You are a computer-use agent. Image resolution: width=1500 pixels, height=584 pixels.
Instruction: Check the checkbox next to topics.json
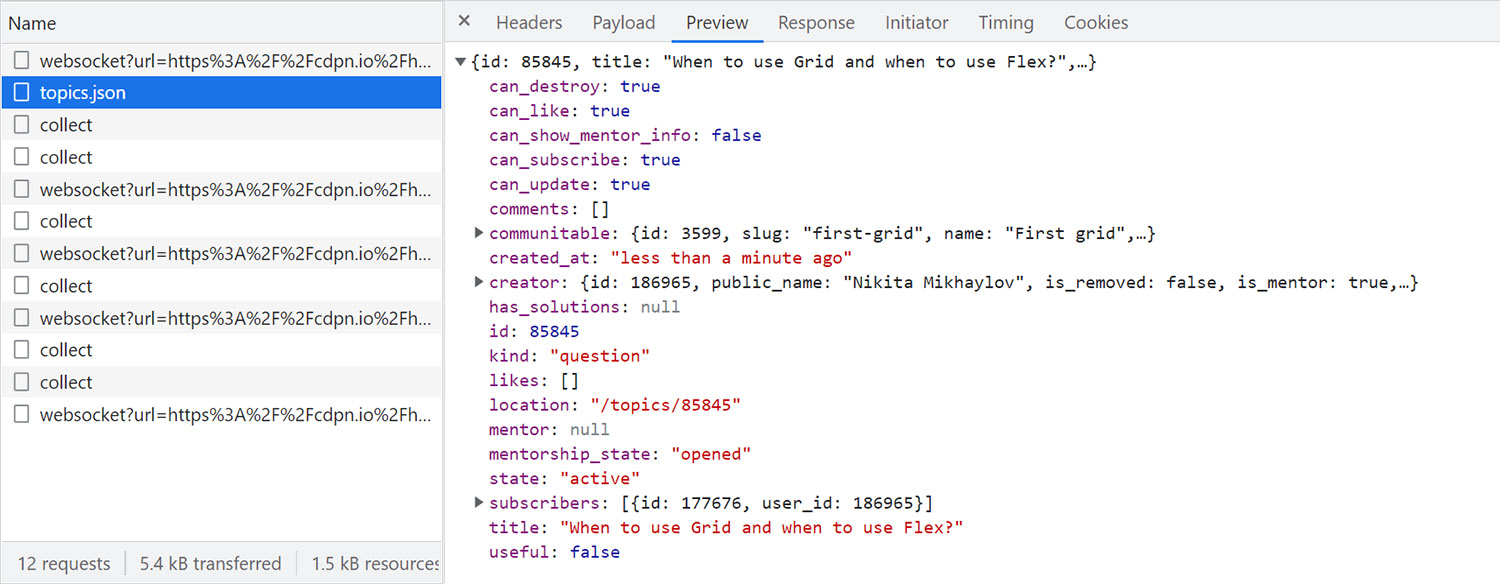(21, 92)
